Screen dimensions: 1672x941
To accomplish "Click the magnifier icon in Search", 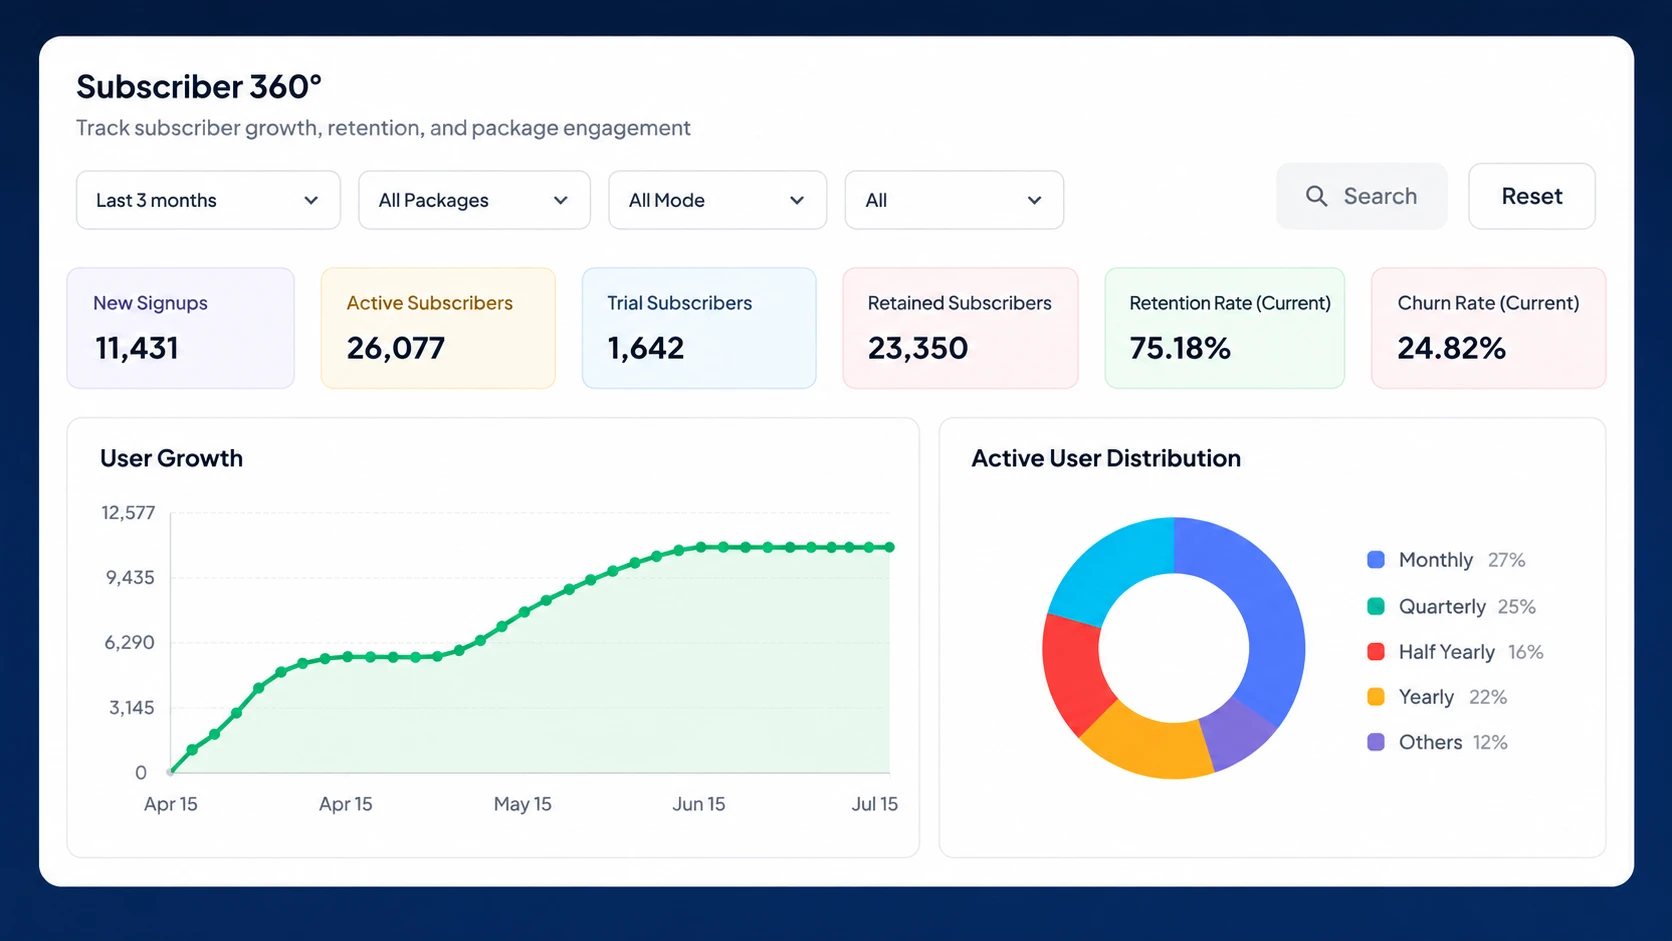I will pyautogui.click(x=1316, y=196).
